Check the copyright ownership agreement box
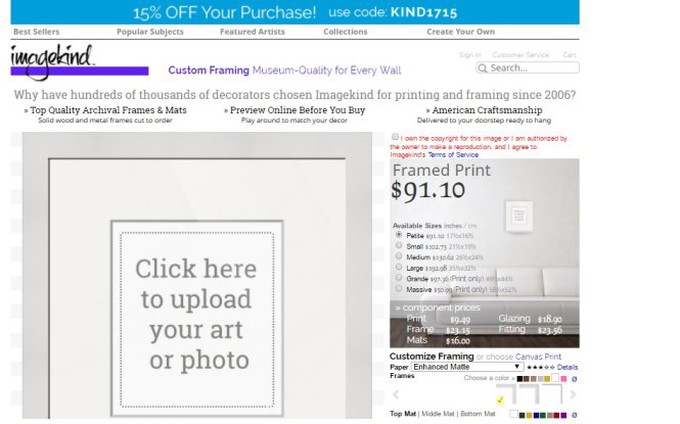Image resolution: width=680 pixels, height=424 pixels. (395, 137)
